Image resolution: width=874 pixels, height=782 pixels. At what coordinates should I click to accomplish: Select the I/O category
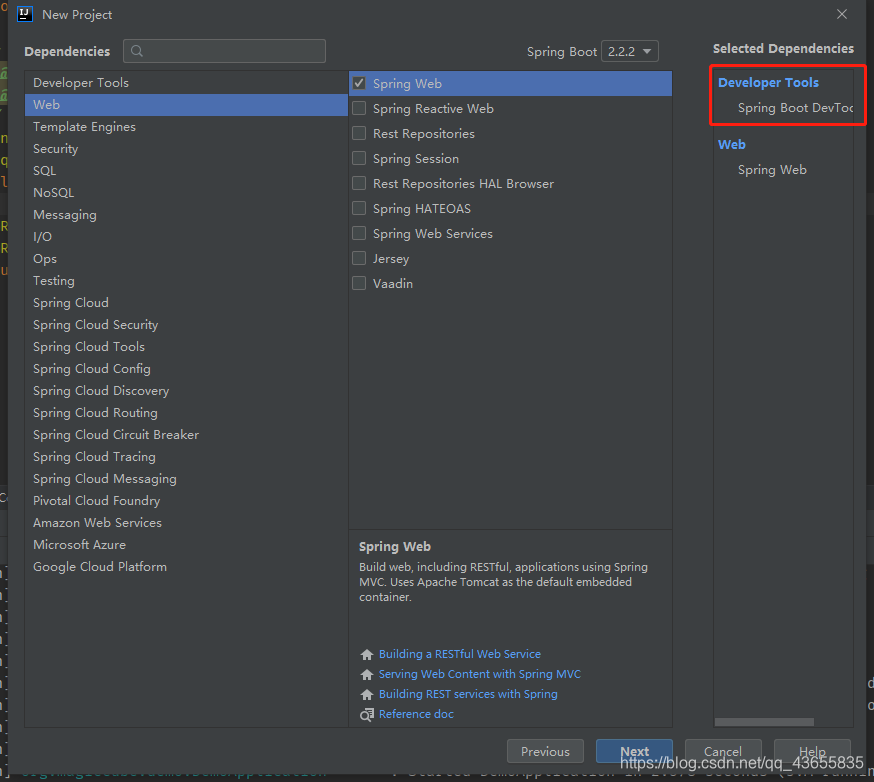(x=186, y=237)
